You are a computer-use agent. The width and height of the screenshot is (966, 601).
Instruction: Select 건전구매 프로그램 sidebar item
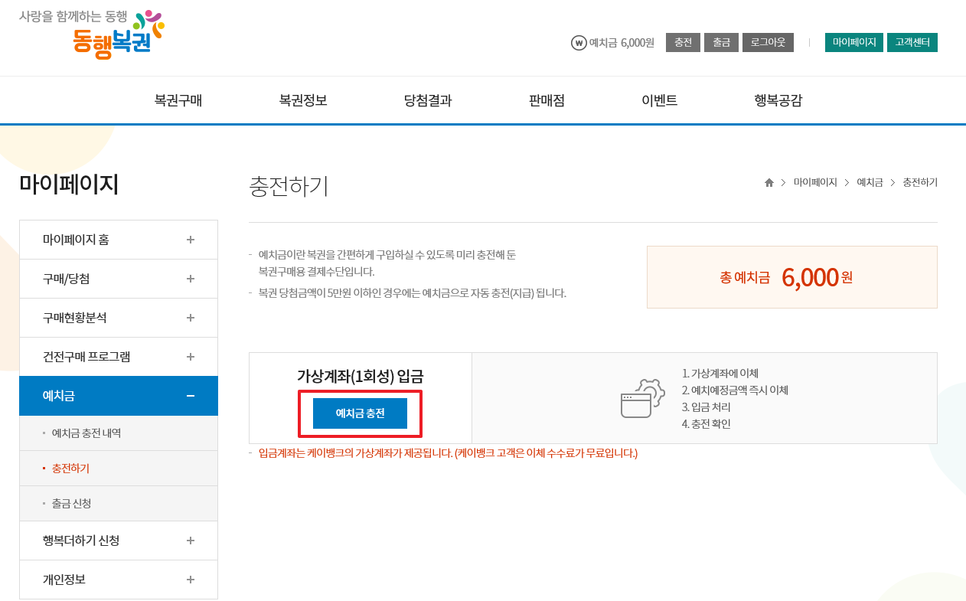tap(118, 357)
